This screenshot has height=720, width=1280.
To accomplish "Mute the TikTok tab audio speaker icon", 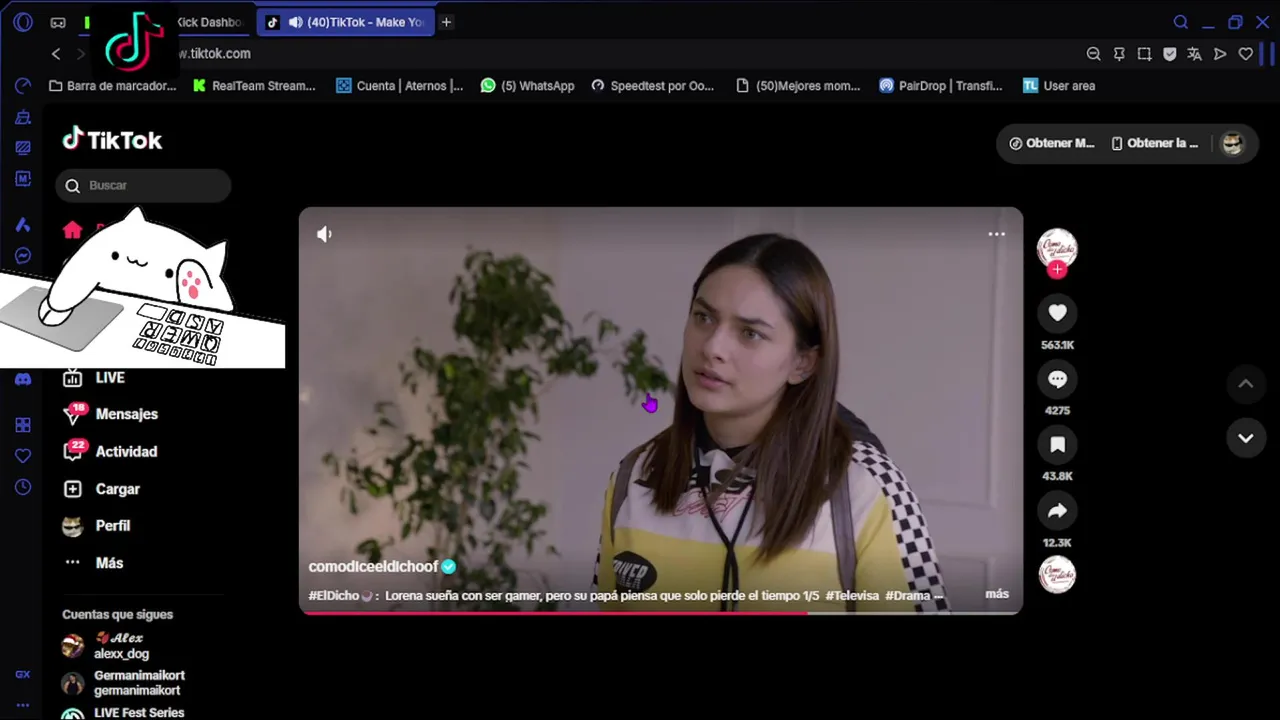I will point(295,22).
